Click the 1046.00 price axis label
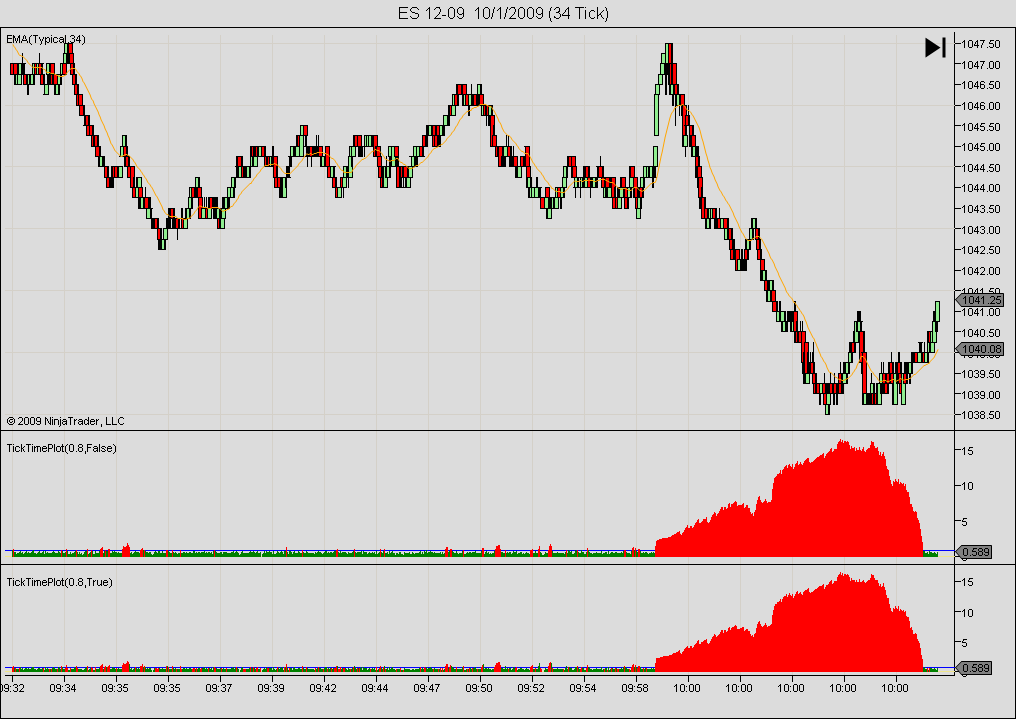Screen dimensions: 1016x719 click(980, 106)
